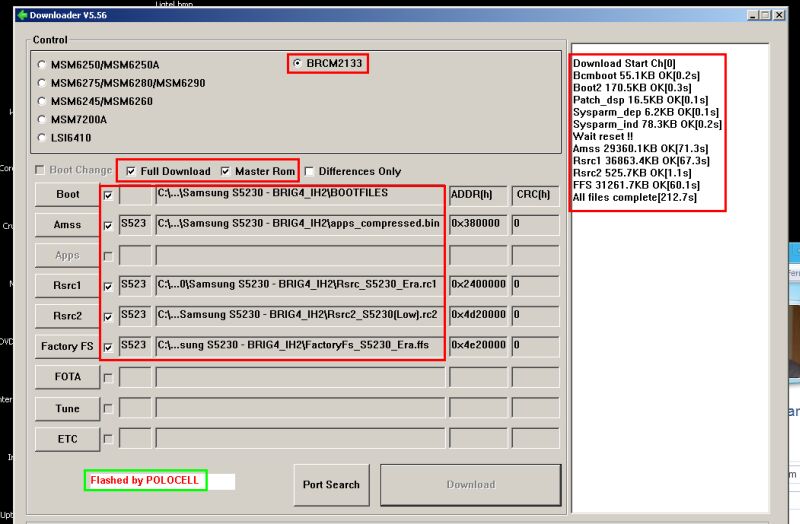Click the 'All files complete[212.7s]' log line
800x524 pixels.
click(x=635, y=197)
